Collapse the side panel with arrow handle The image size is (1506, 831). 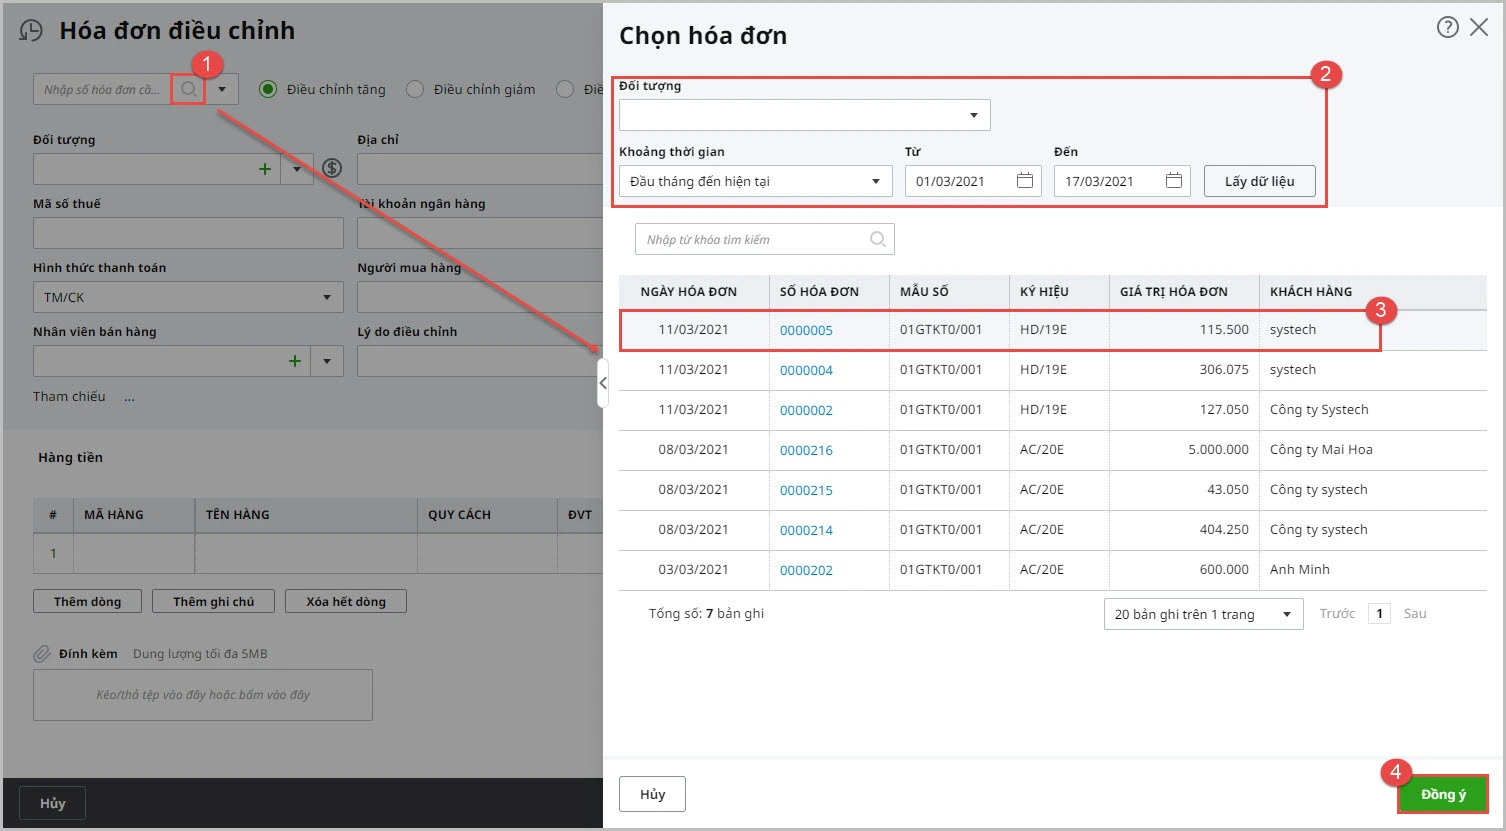coord(602,384)
